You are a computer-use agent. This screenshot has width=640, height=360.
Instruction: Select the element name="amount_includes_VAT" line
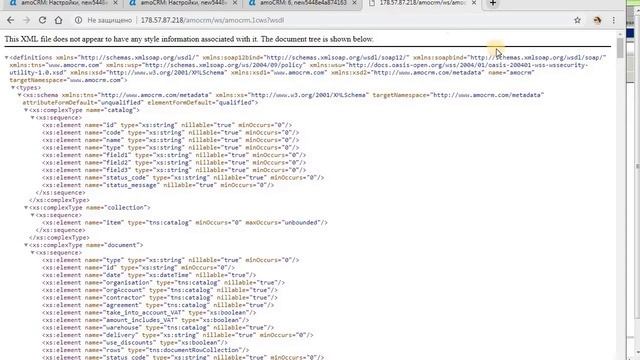pyautogui.click(x=145, y=320)
